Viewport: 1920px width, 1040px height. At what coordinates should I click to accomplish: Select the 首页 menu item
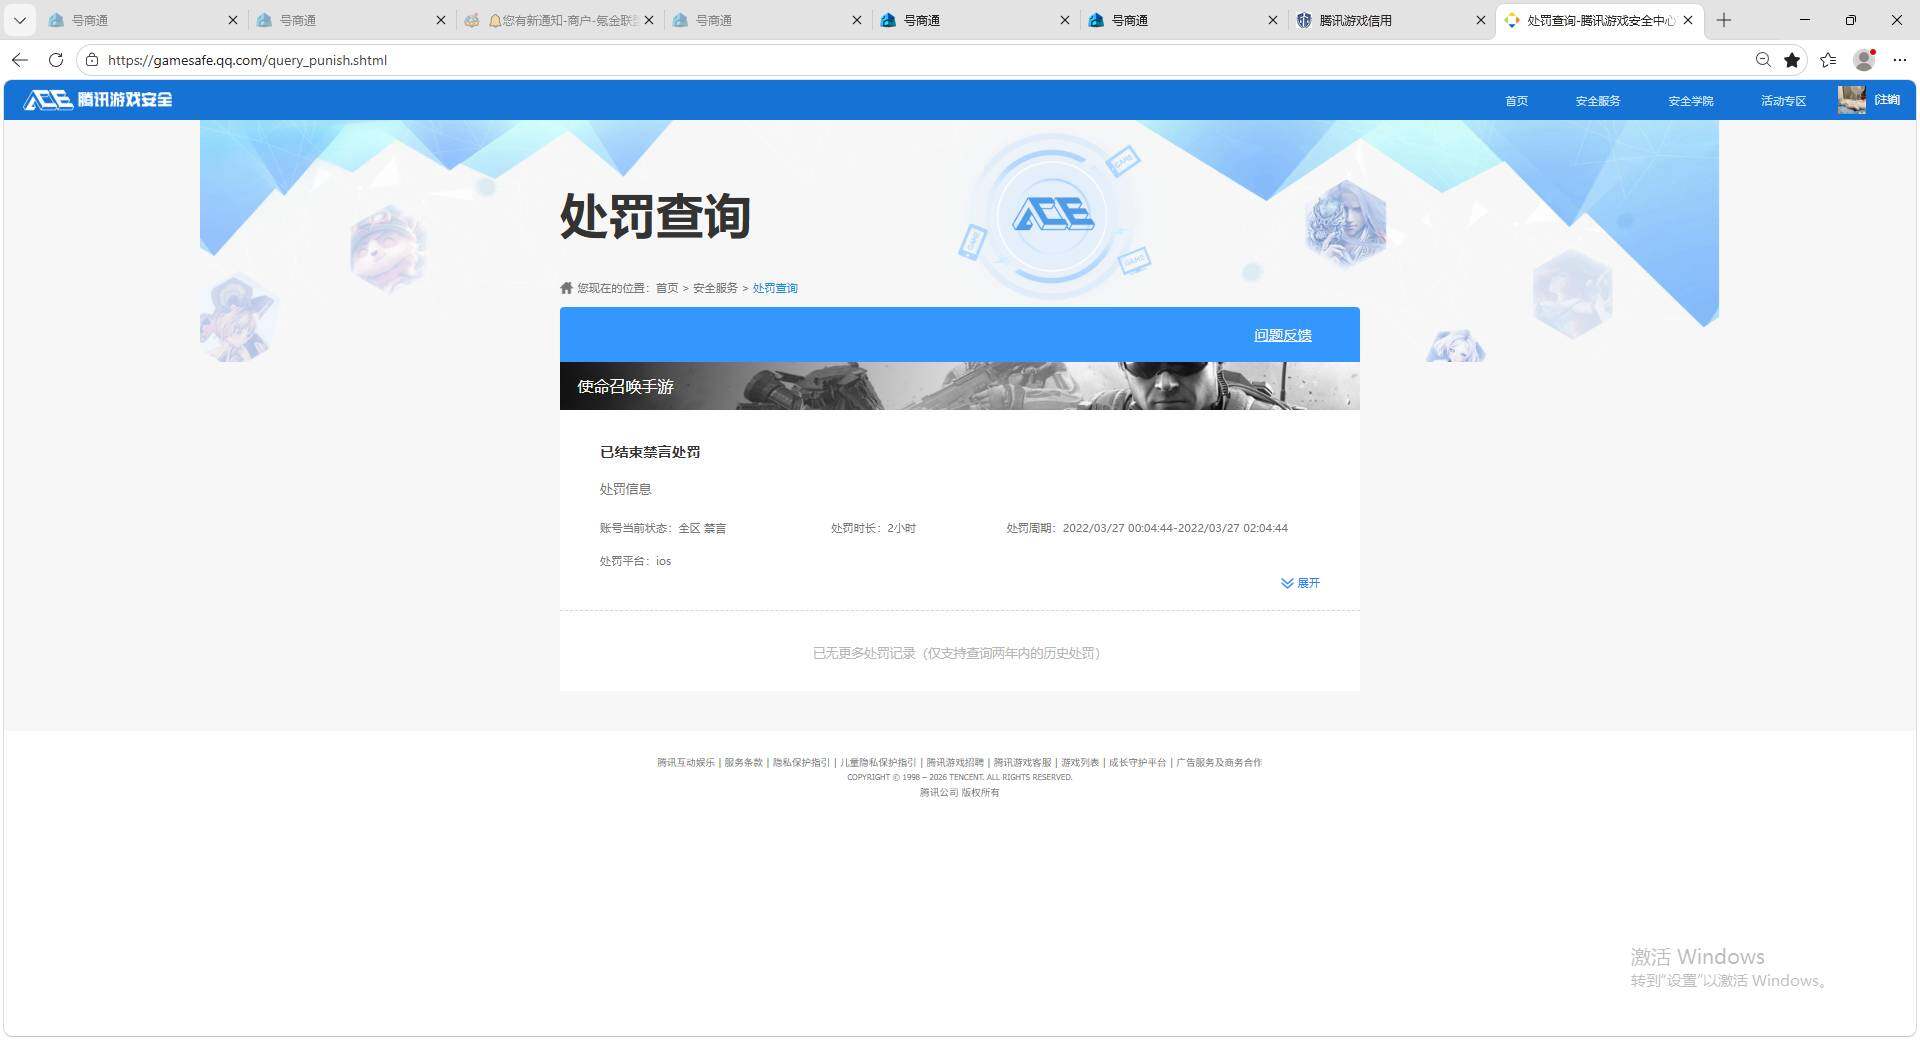(x=1516, y=100)
